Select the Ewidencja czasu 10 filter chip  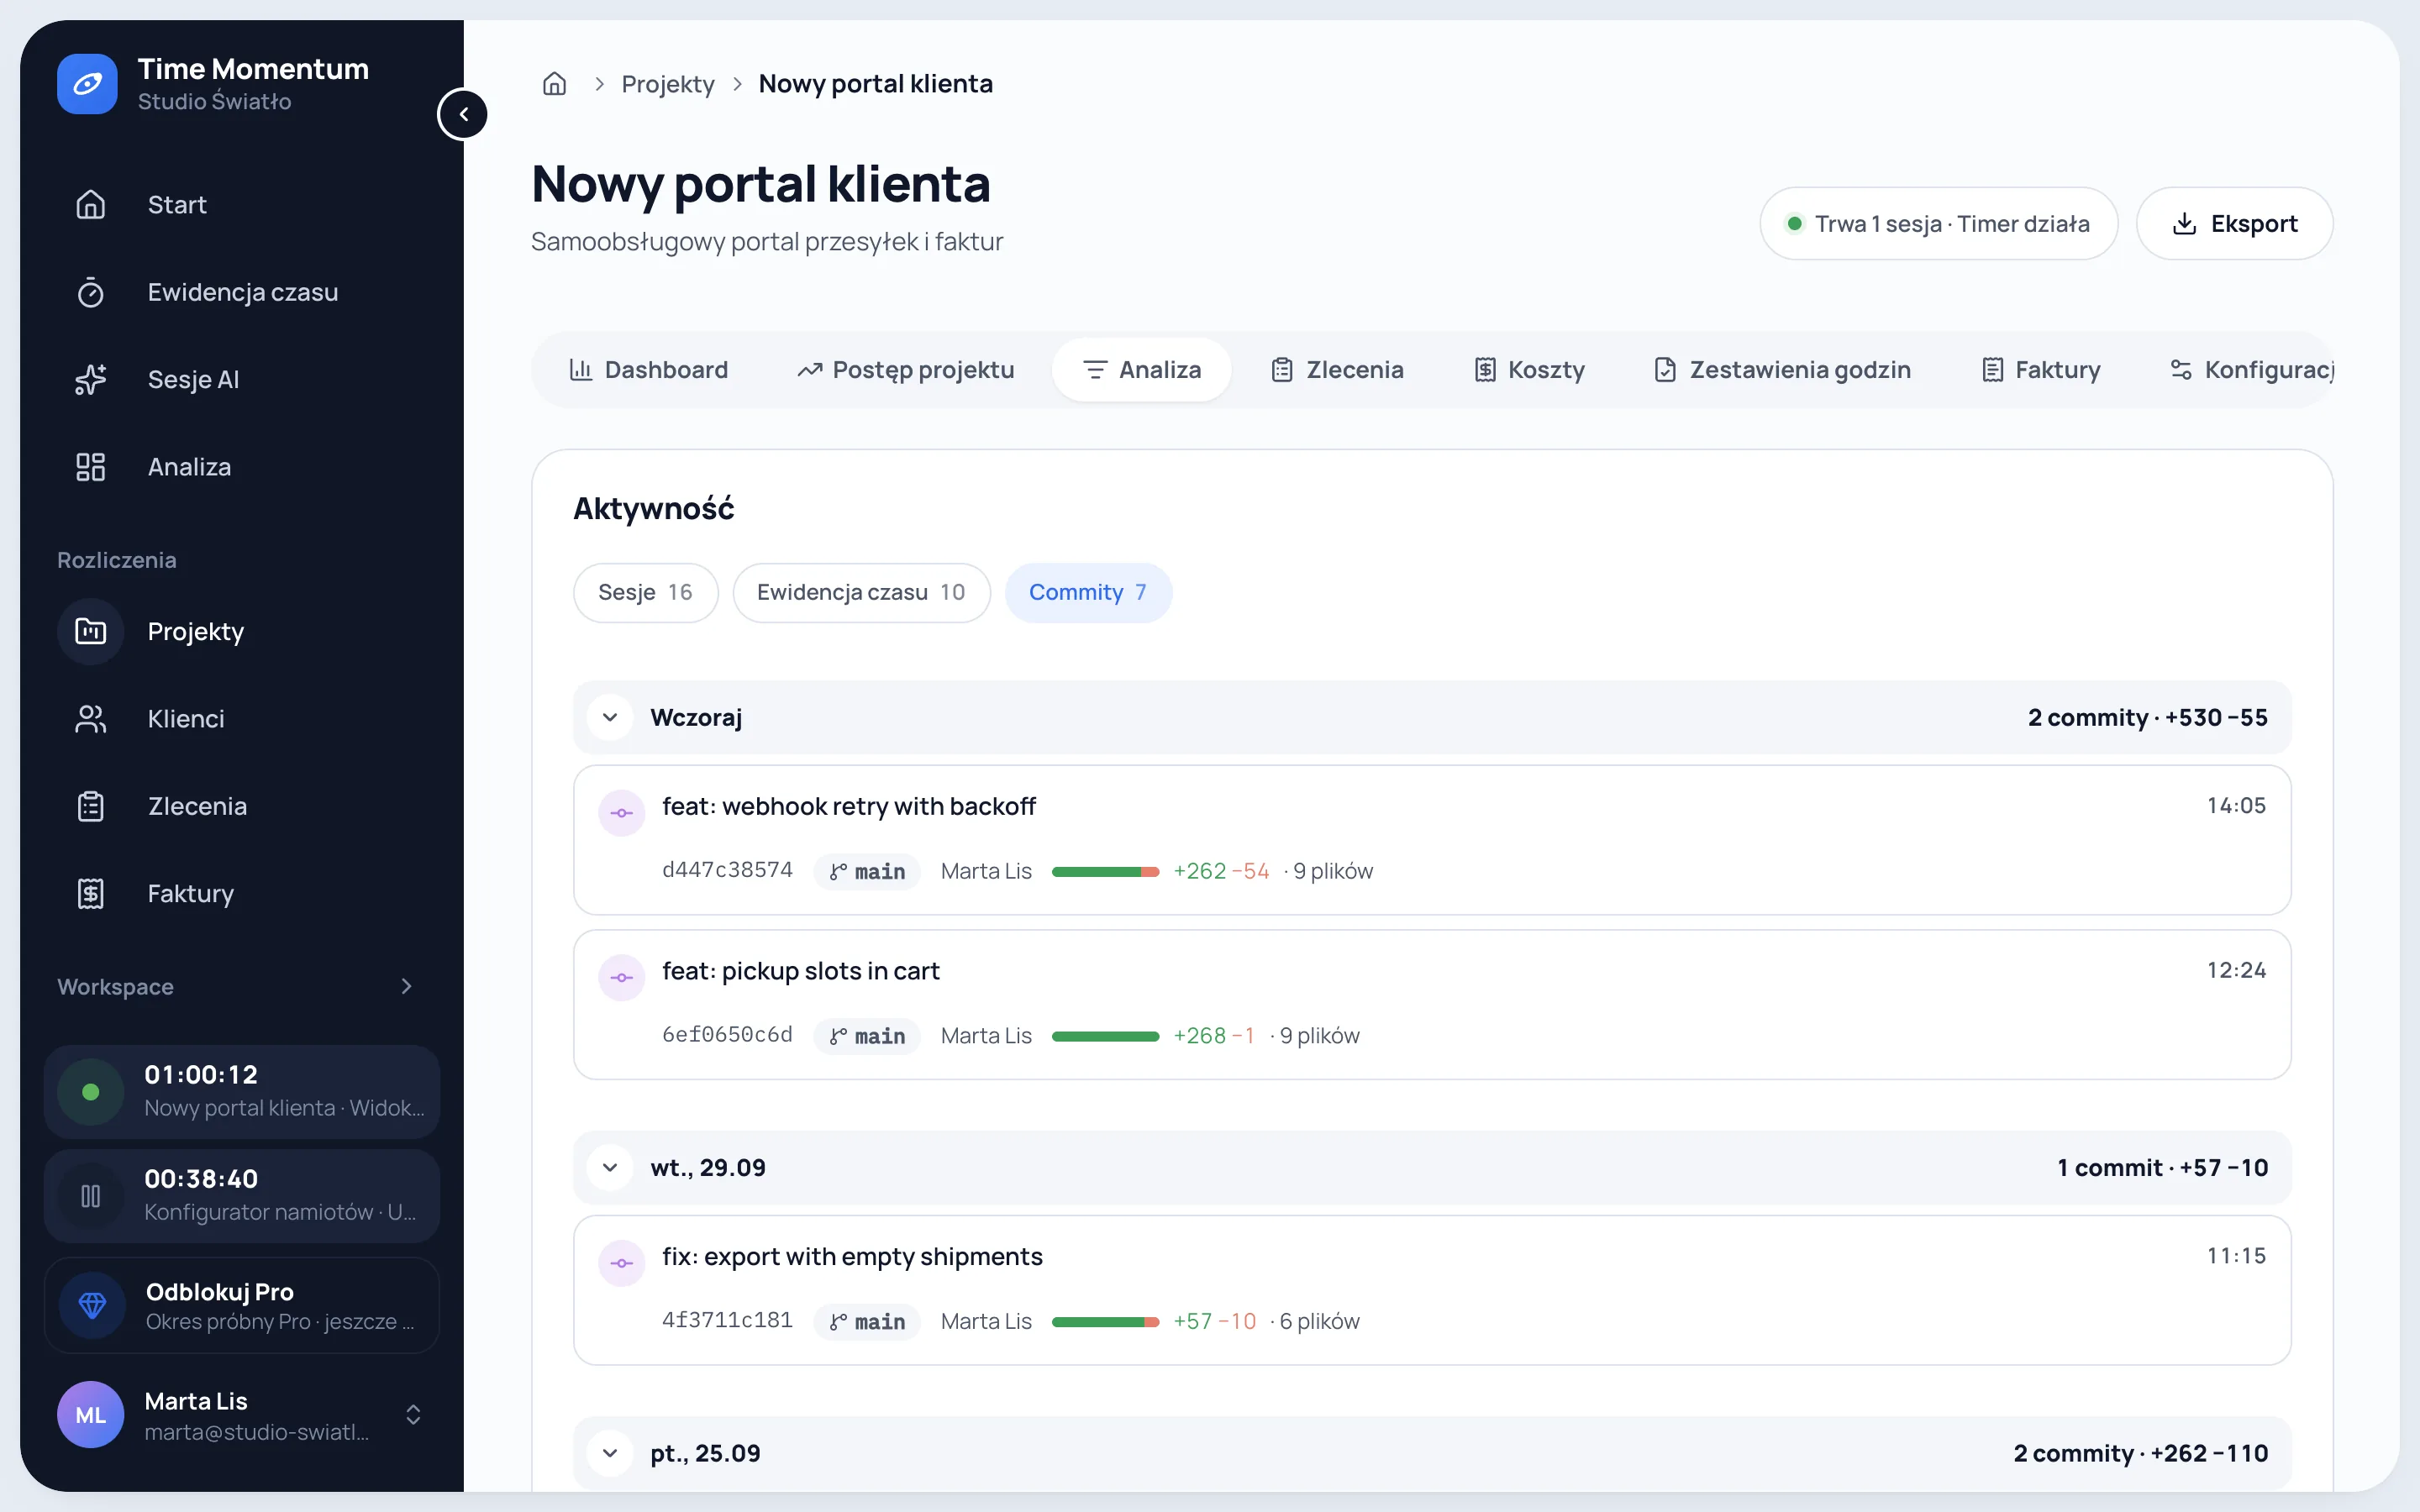[861, 593]
